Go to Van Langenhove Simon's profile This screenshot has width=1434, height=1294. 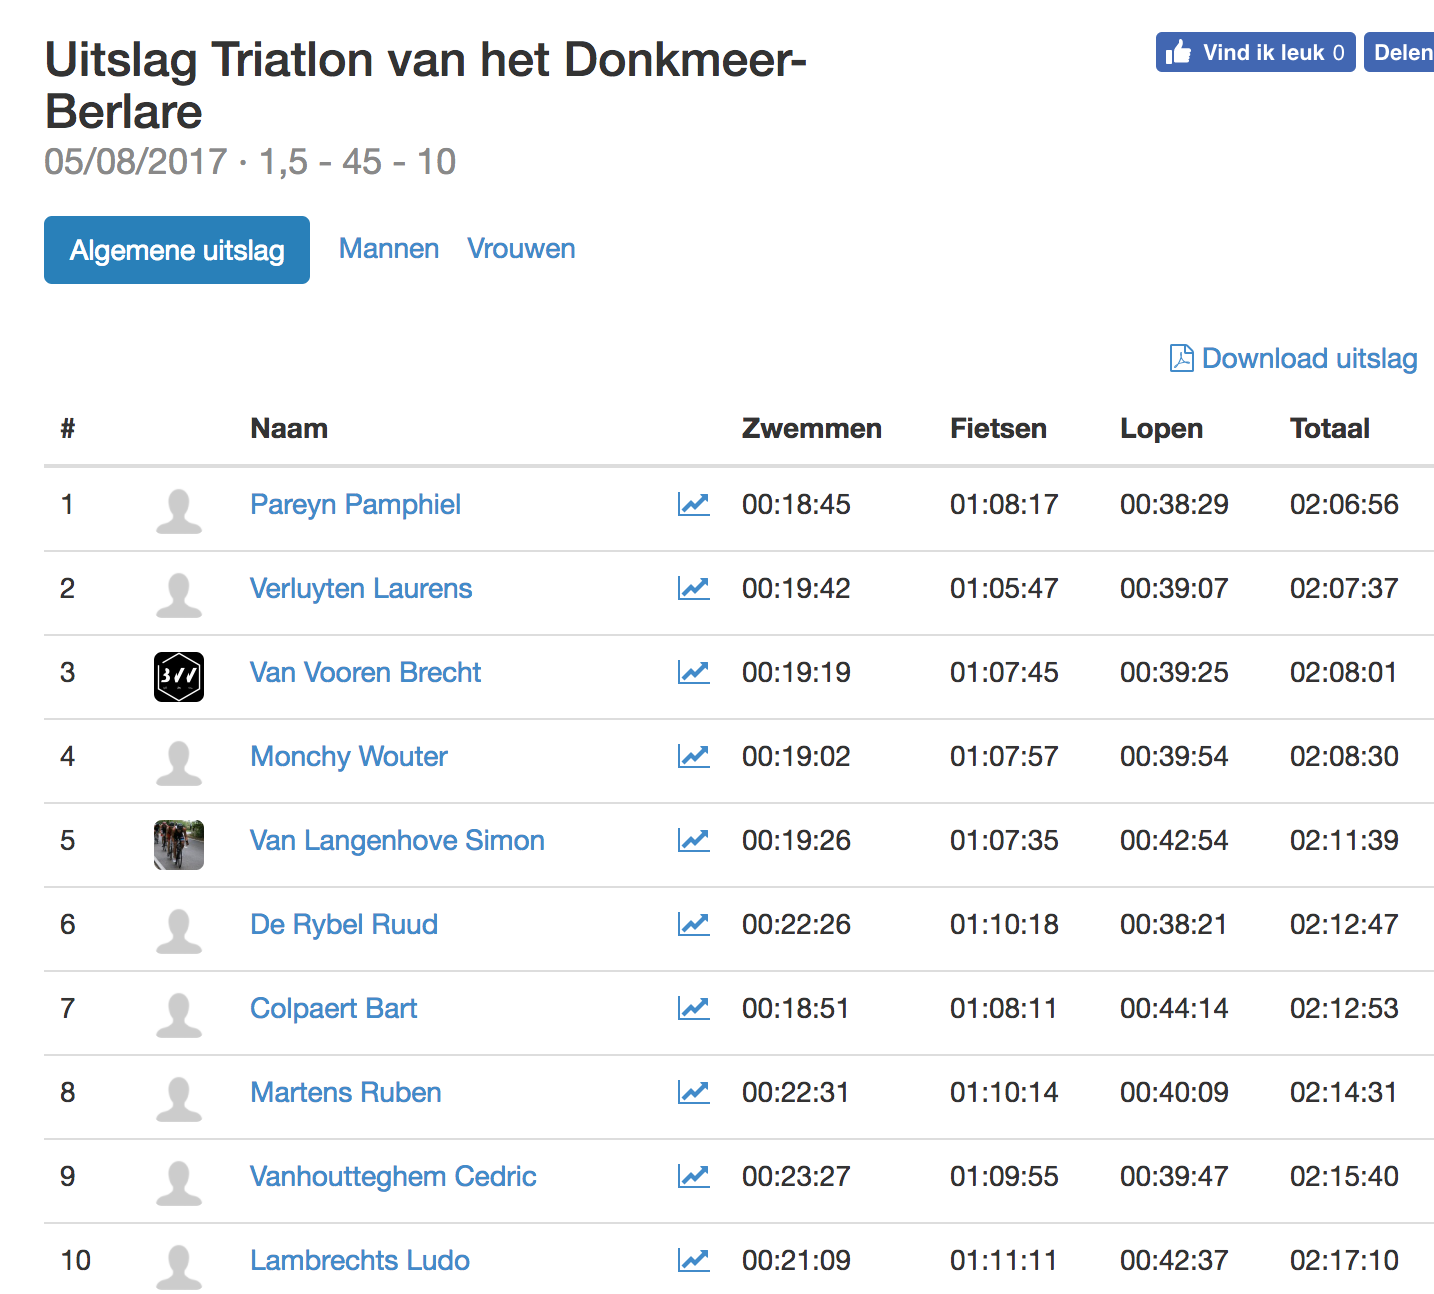coord(397,840)
